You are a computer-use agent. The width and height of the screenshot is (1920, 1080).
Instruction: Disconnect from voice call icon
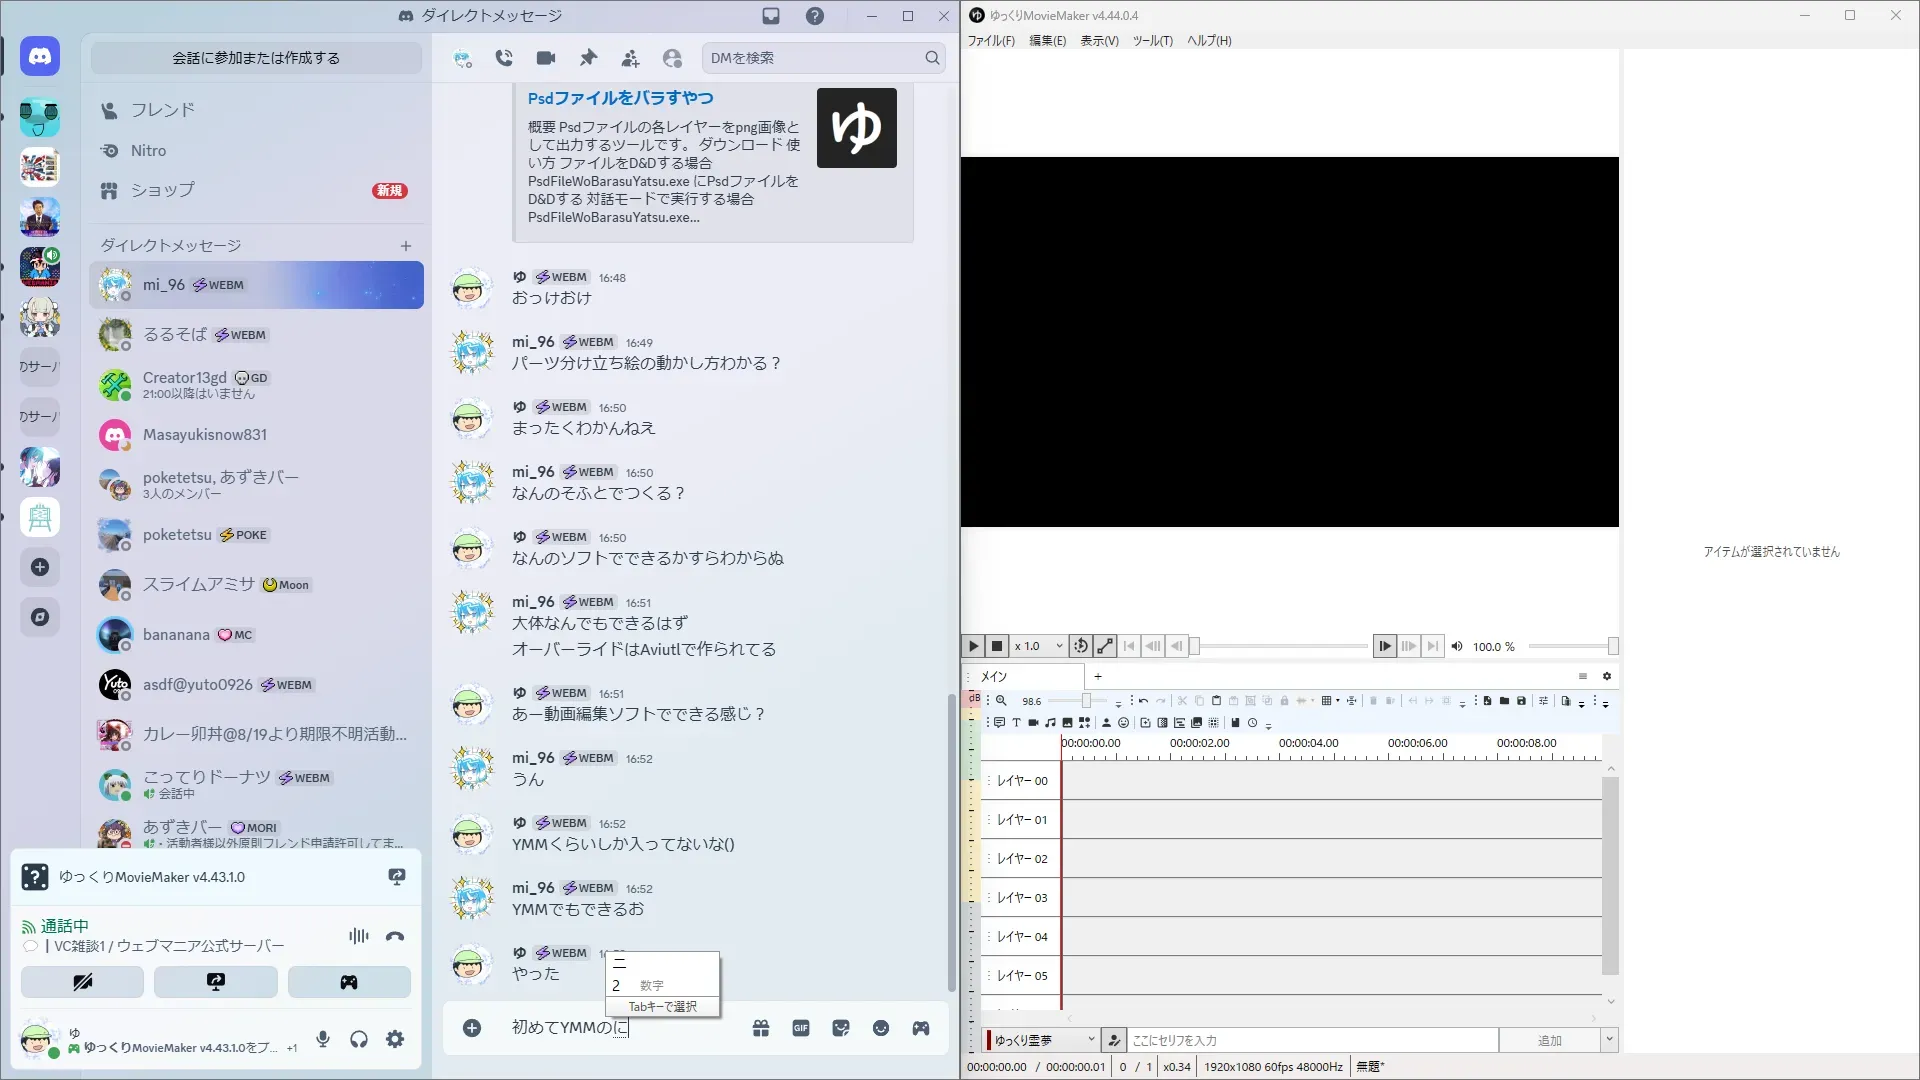click(x=395, y=936)
